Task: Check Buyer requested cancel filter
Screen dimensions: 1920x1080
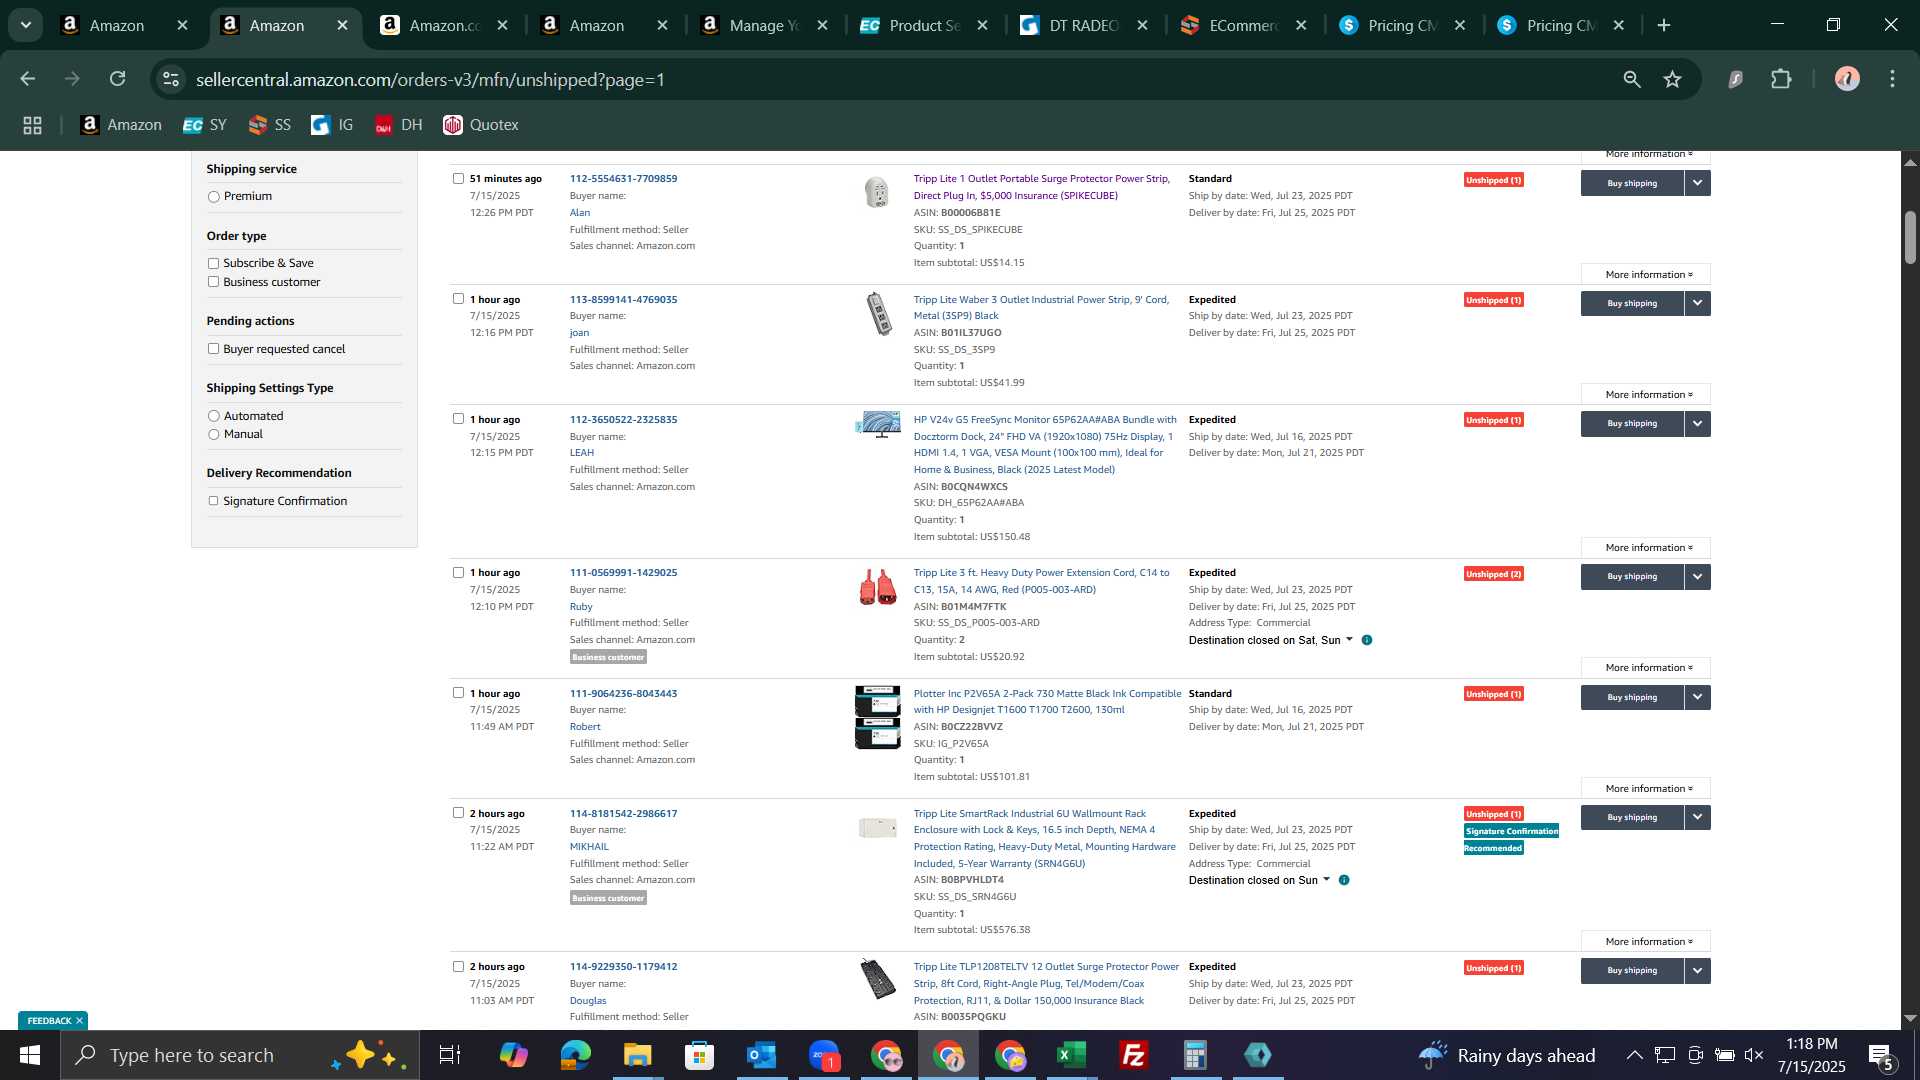Action: pos(213,349)
